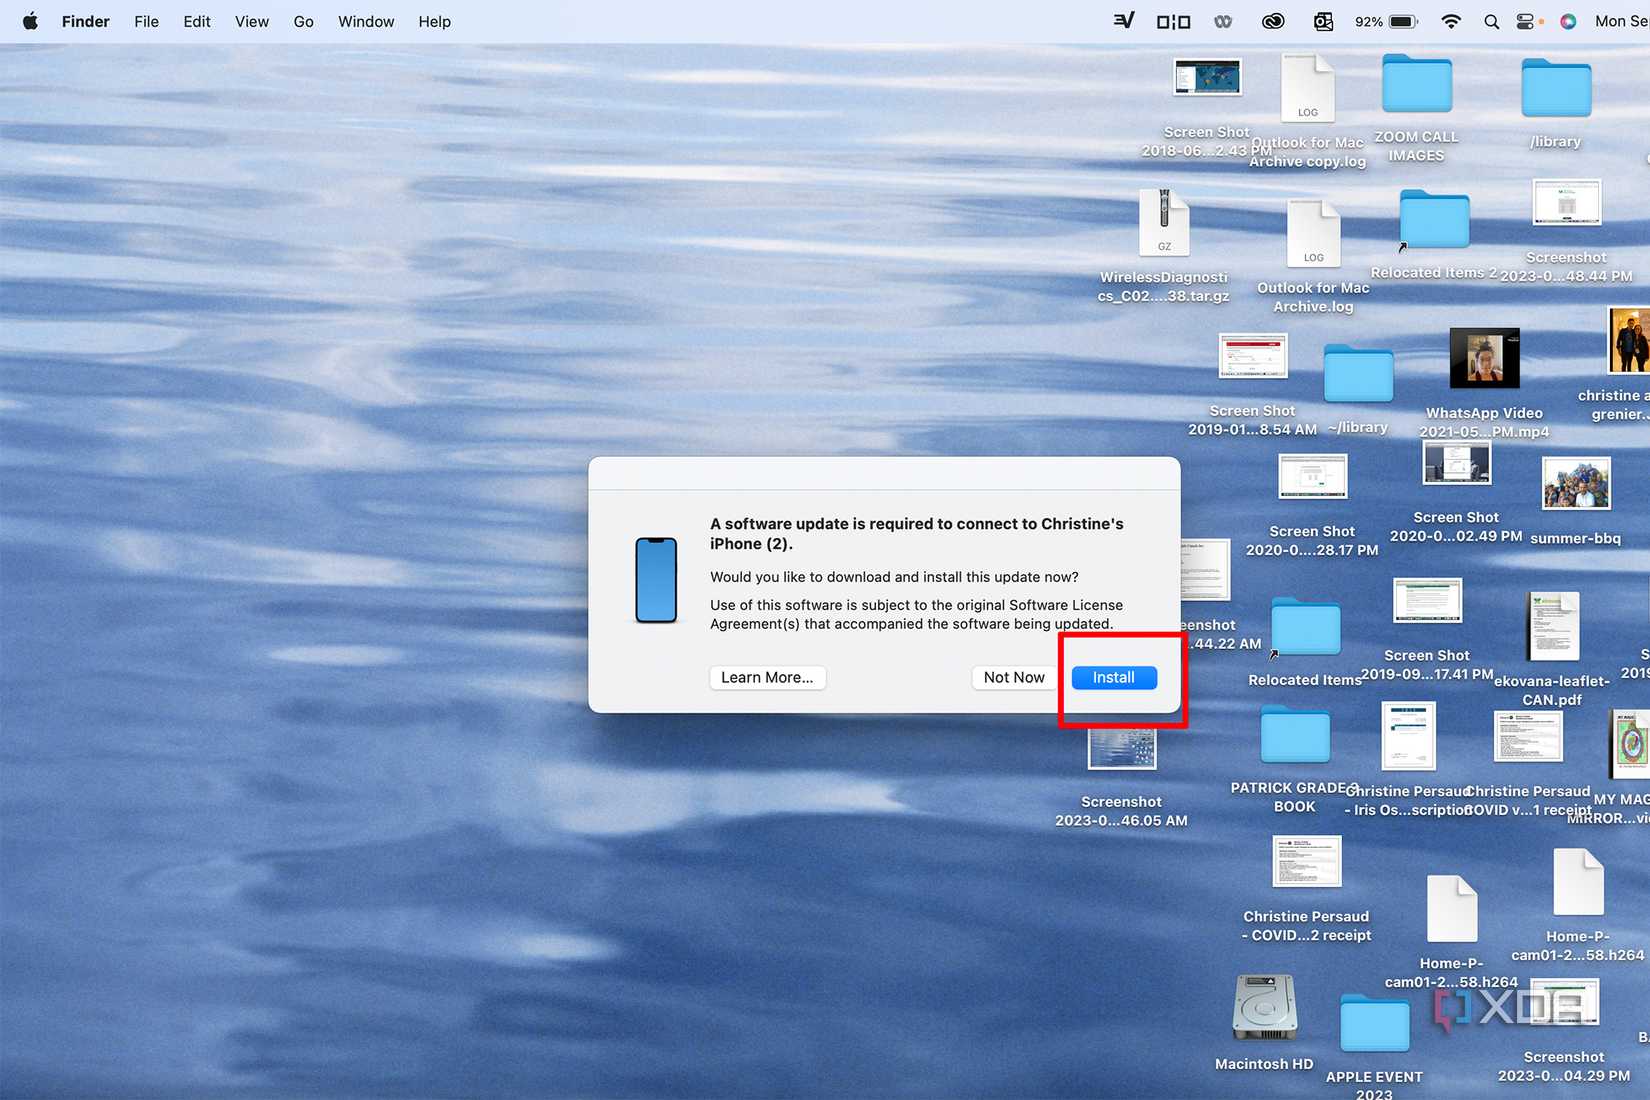The height and width of the screenshot is (1100, 1650).
Task: Select Screen Shot 2020-0 28.17 PM thumbnail
Action: click(1312, 476)
